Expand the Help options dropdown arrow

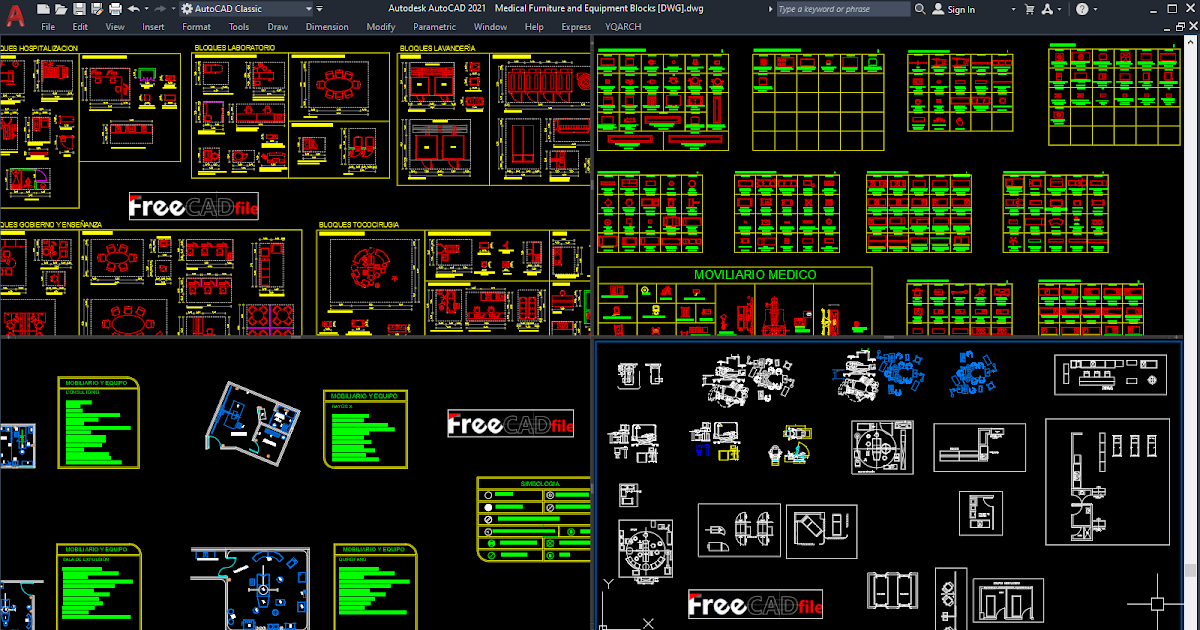pyautogui.click(x=1097, y=8)
